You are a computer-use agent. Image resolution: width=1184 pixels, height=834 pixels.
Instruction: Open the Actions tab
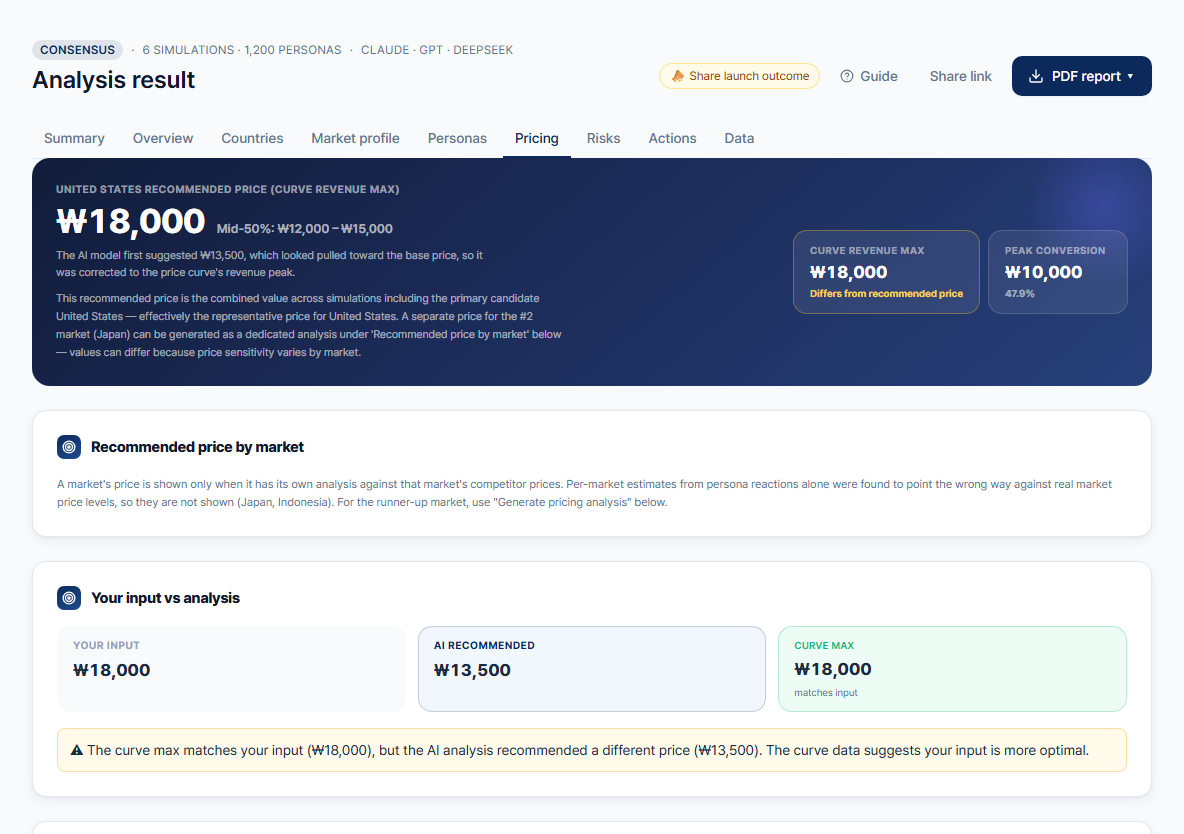(673, 138)
